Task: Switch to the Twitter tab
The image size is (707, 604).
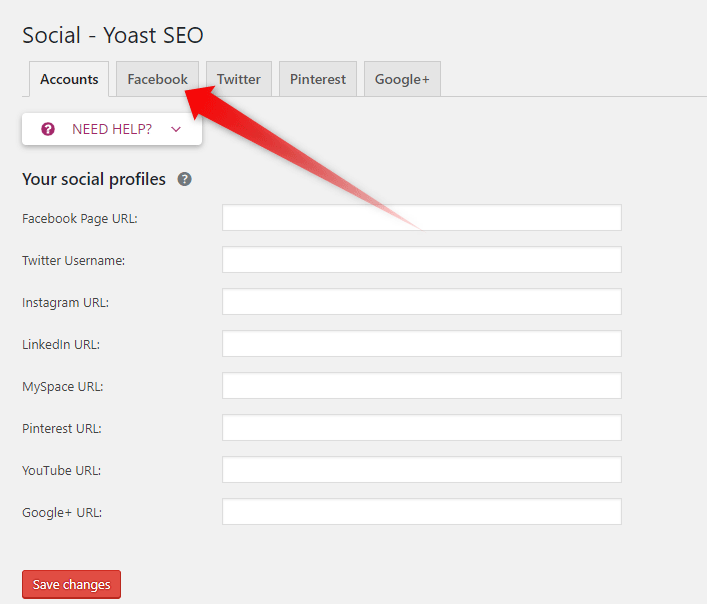Action: [238, 80]
